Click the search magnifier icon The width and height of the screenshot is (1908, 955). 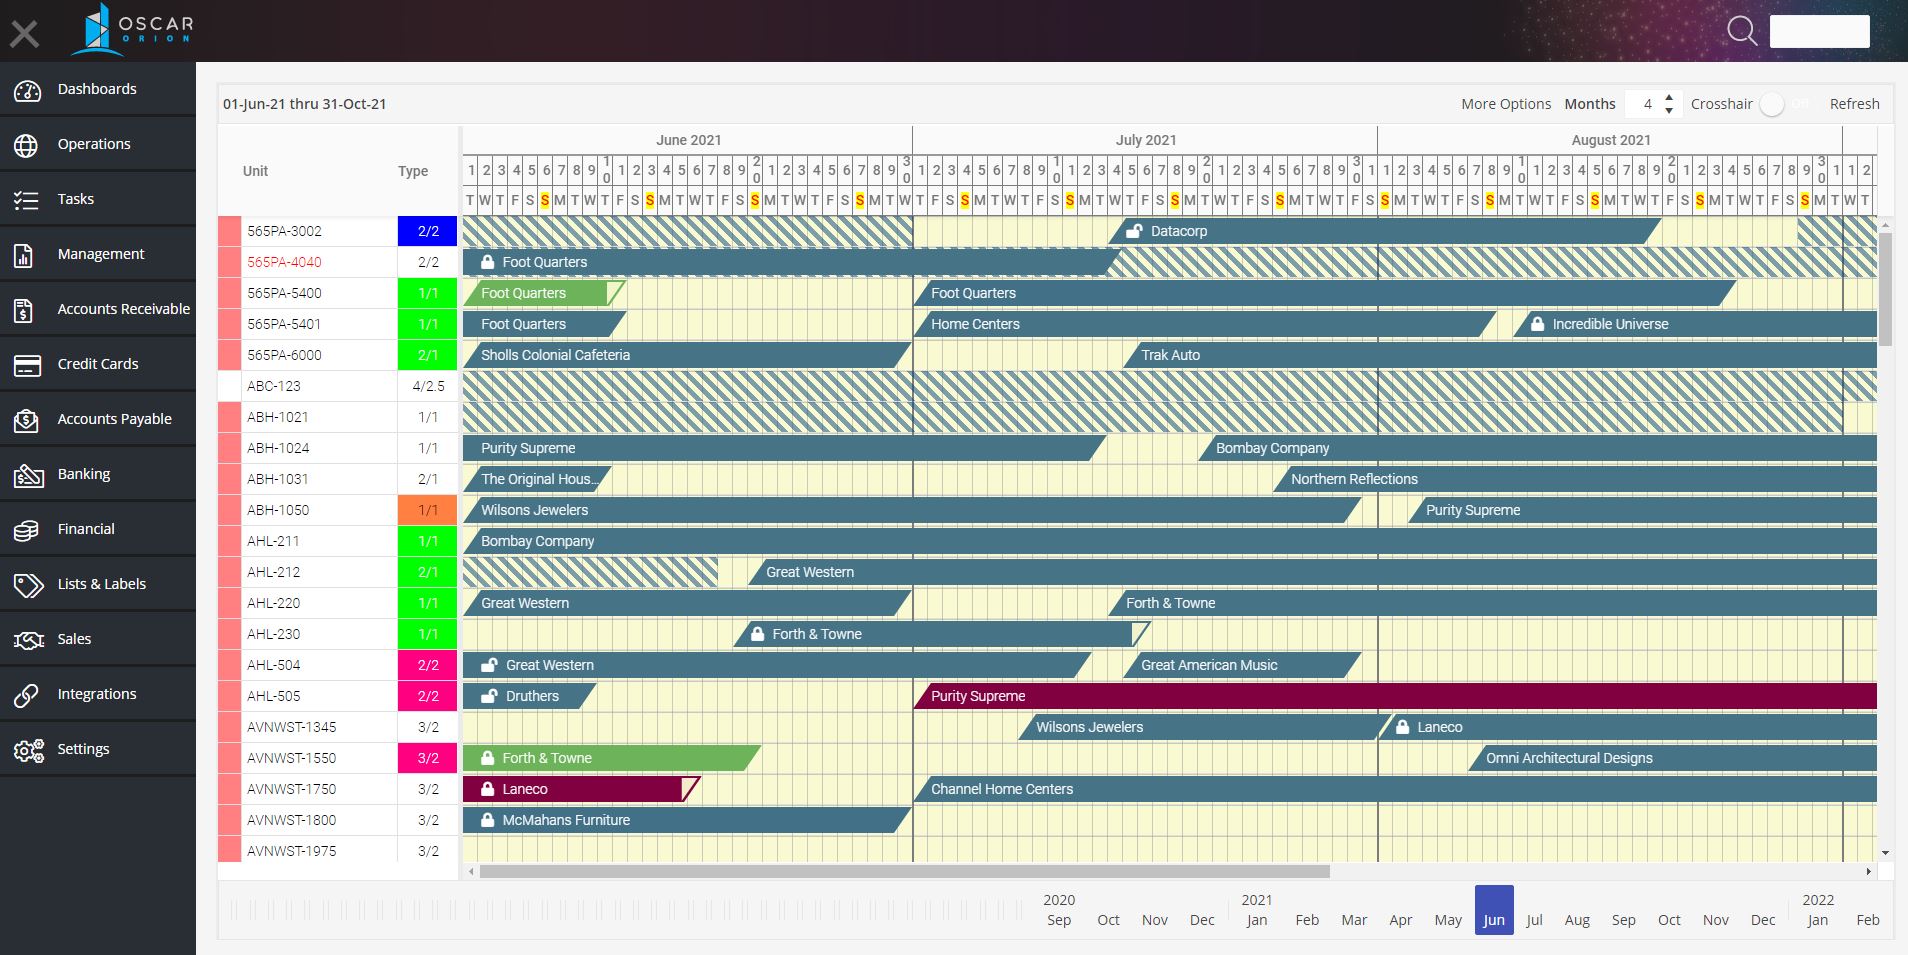tap(1741, 31)
